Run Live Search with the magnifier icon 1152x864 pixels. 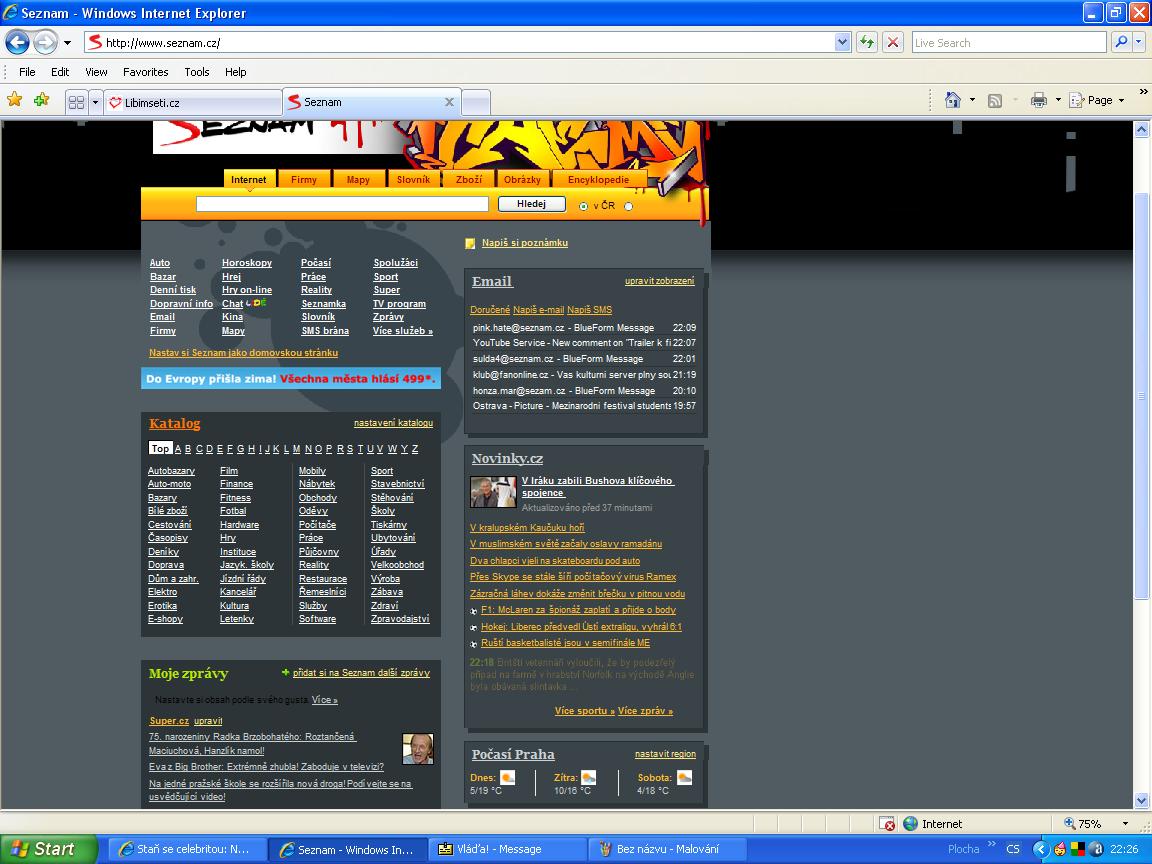pos(1120,43)
